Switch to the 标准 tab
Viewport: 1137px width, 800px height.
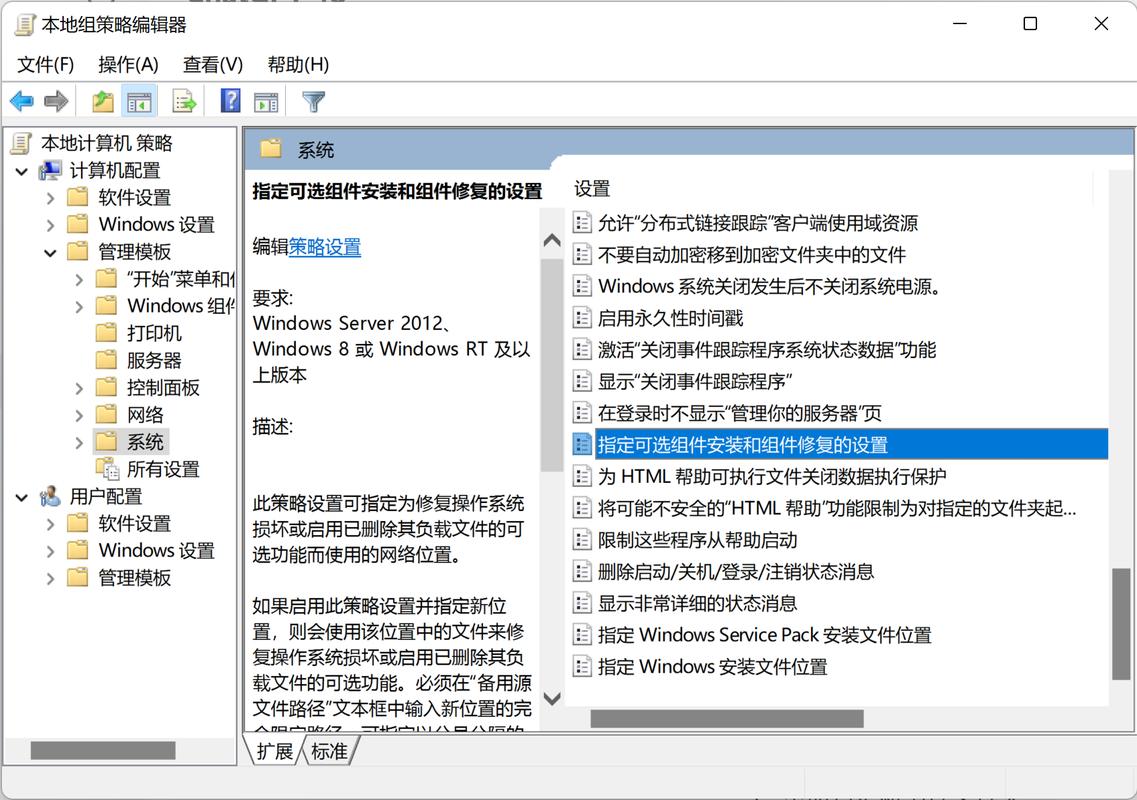(329, 751)
